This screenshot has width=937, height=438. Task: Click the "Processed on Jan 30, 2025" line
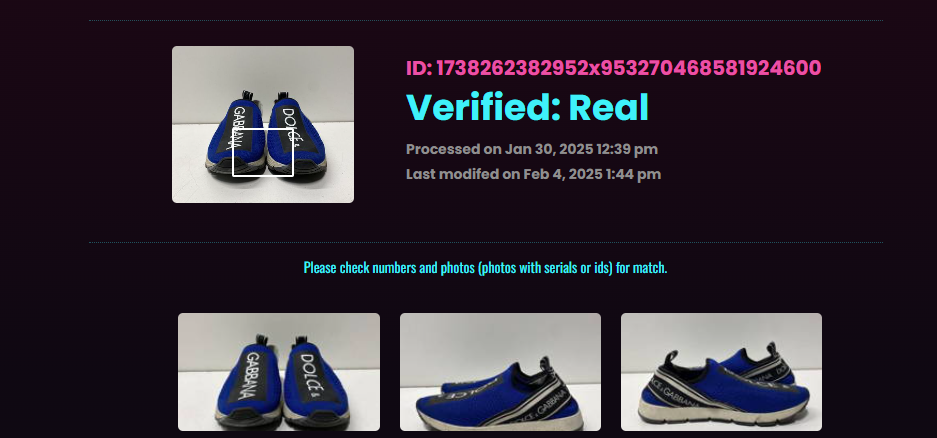pyautogui.click(x=532, y=149)
